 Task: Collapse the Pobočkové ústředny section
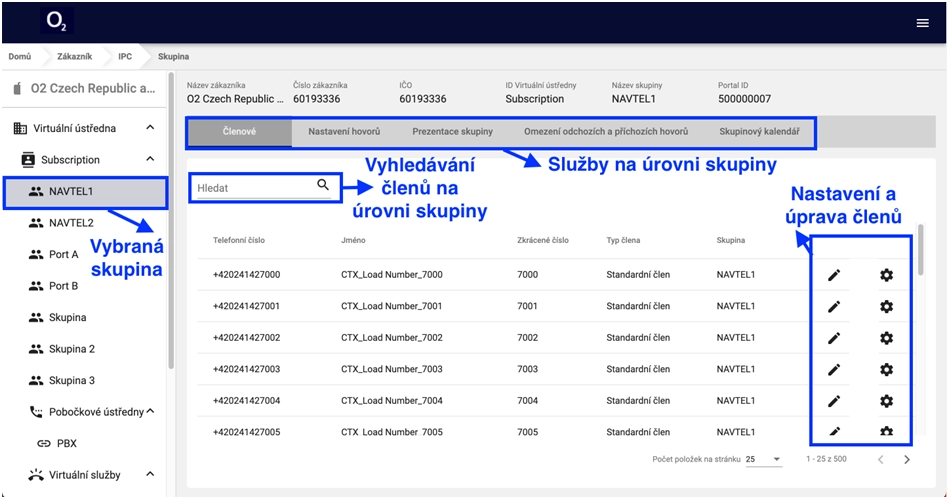tap(150, 411)
